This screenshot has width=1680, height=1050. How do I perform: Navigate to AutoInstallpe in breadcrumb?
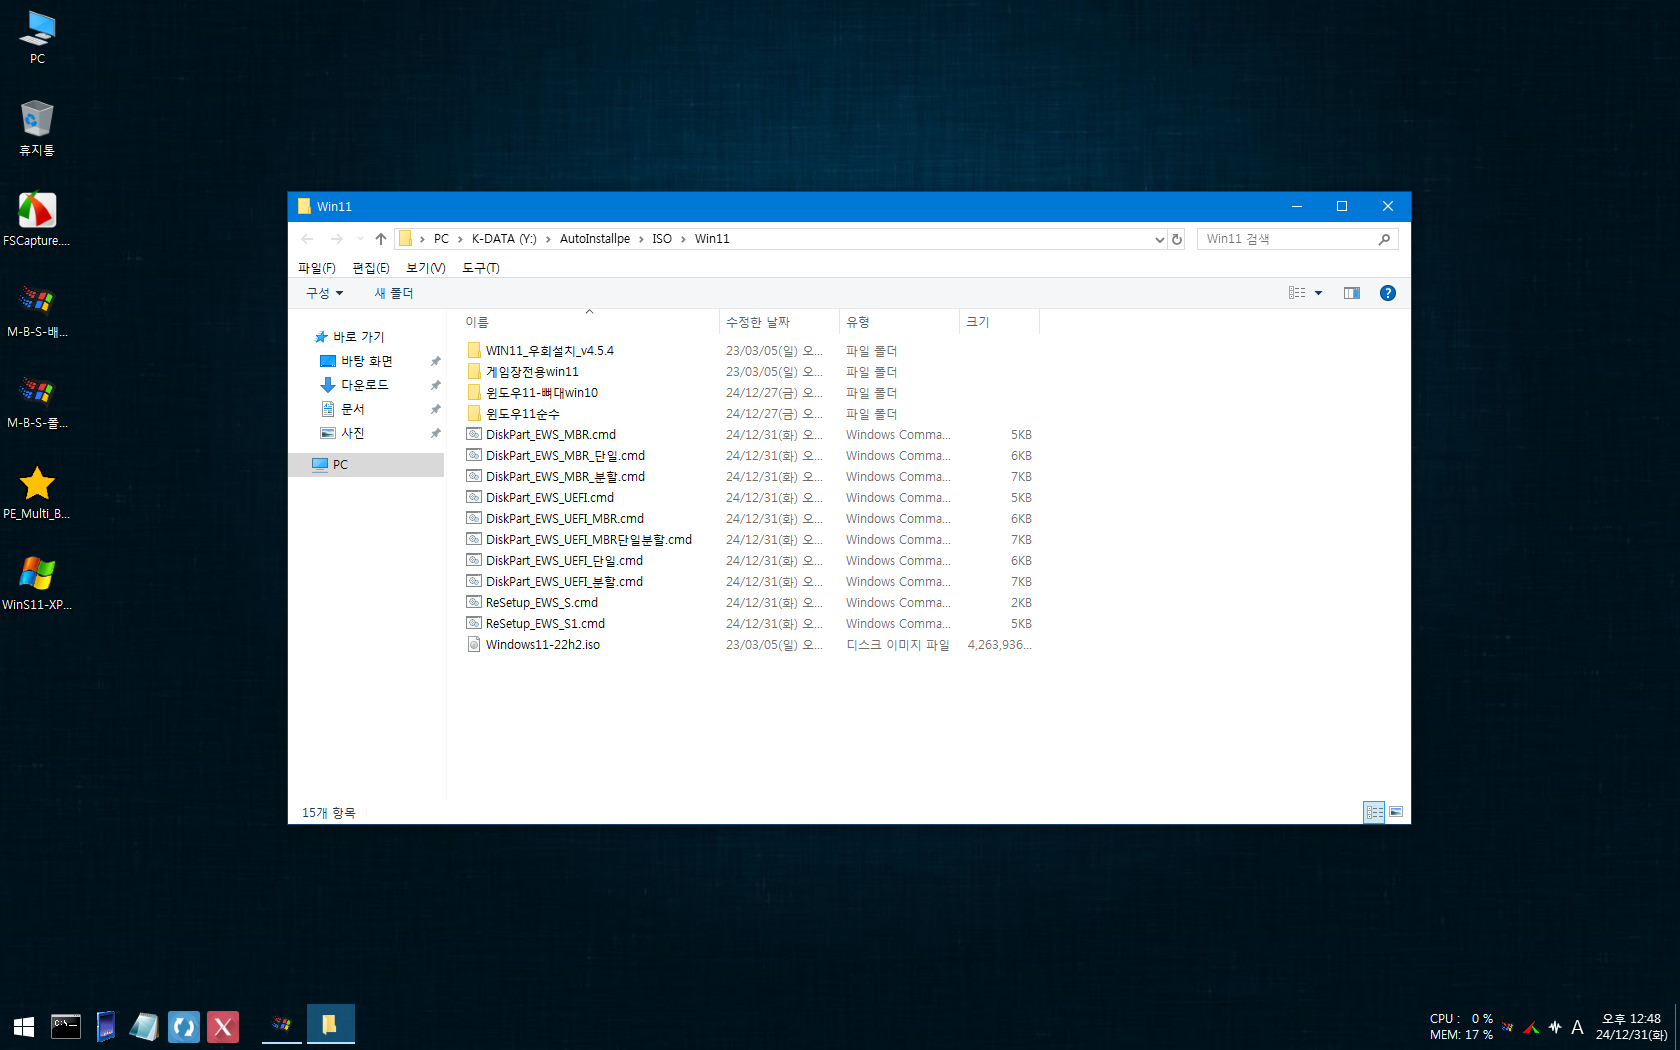tap(595, 239)
